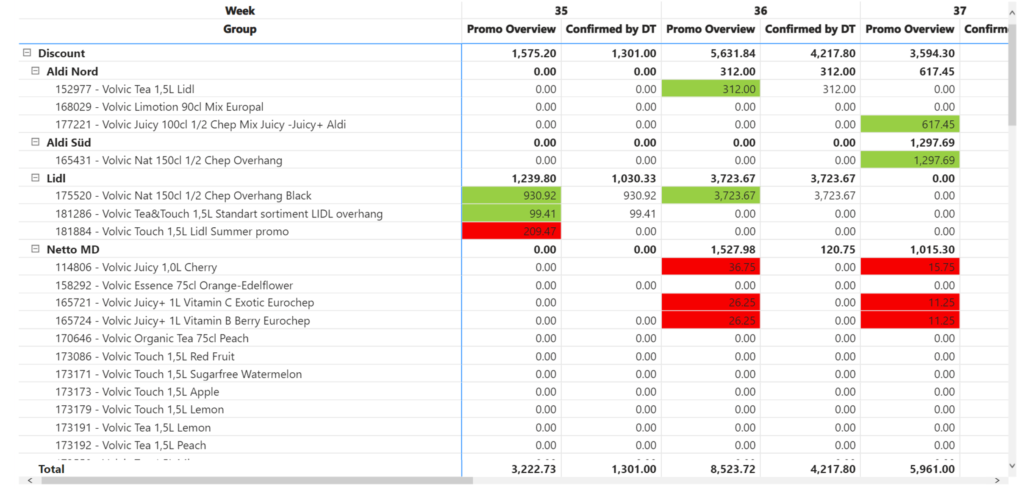The image size is (1024, 502).
Task: Select row 114806 - Volvic Juicy 1,0L Cherry
Action: 240,267
